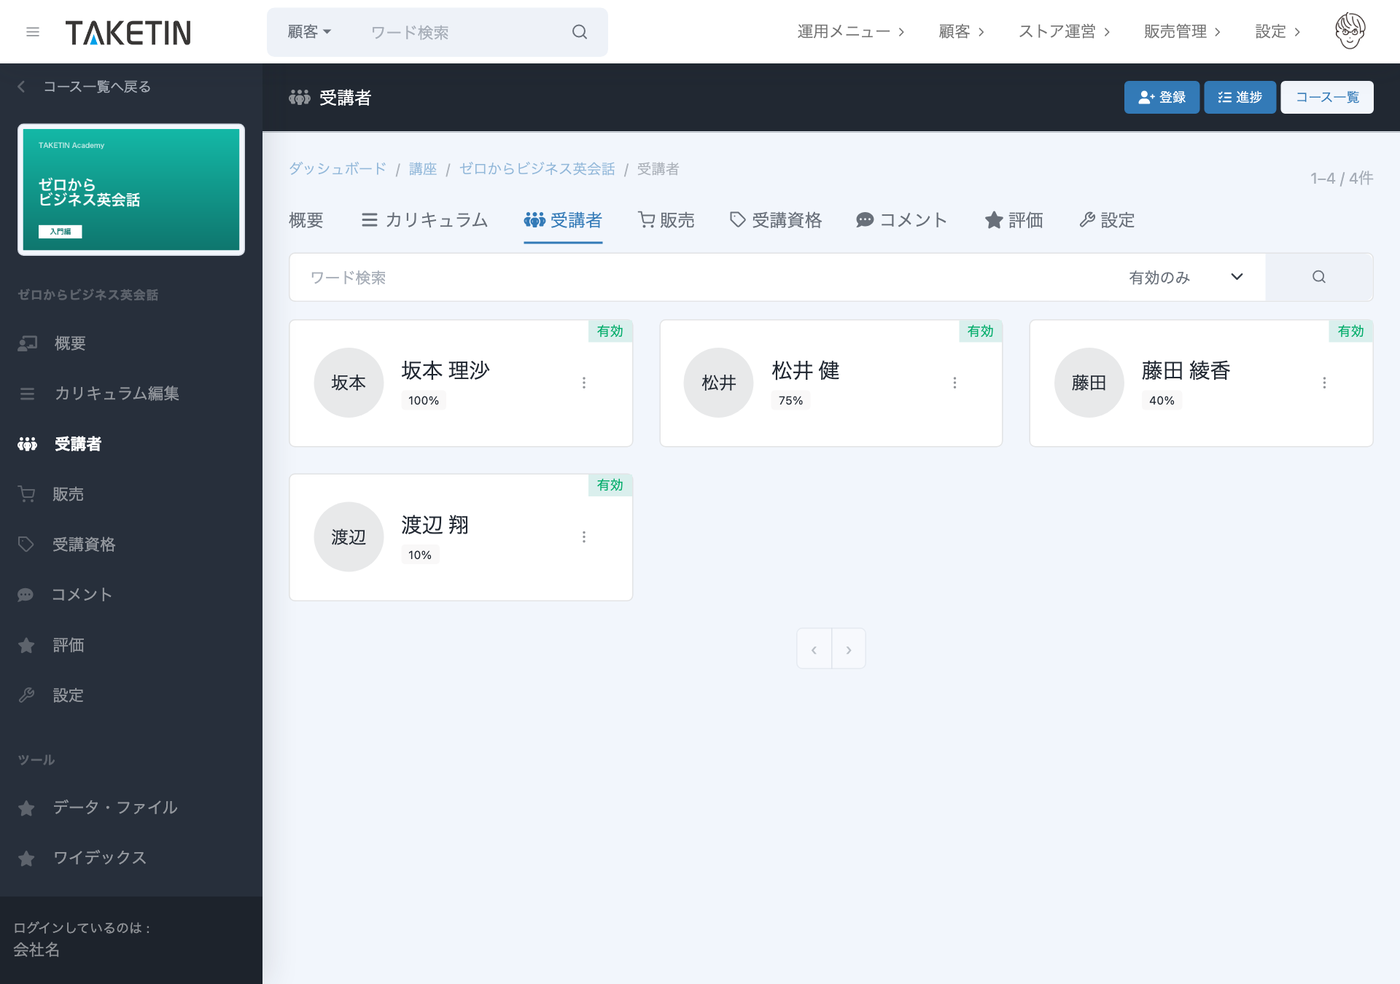Image resolution: width=1400 pixels, height=984 pixels.
Task: Focus the header ワード検索 field
Action: point(460,32)
